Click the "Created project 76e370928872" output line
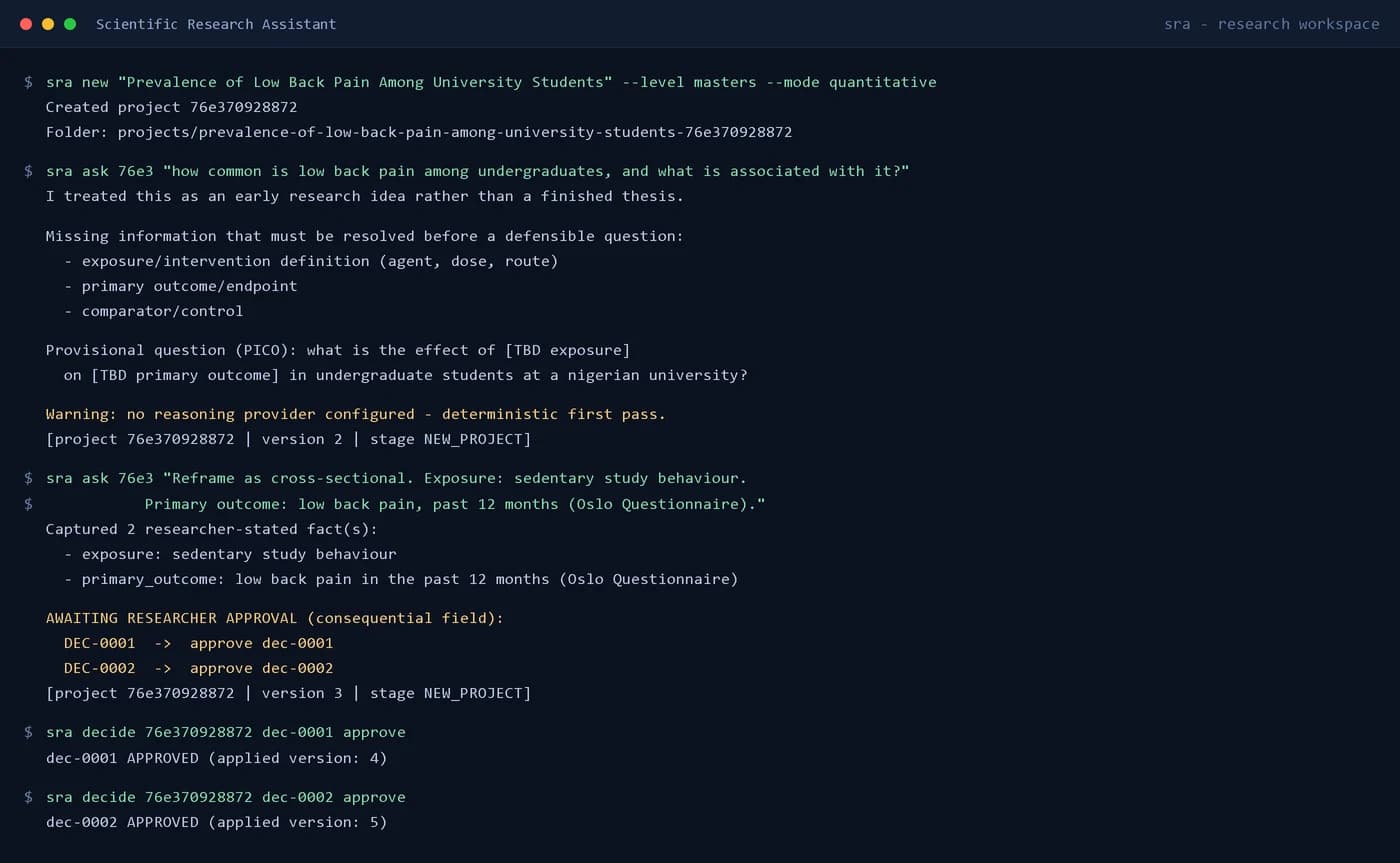The image size is (1400, 863). coord(172,107)
